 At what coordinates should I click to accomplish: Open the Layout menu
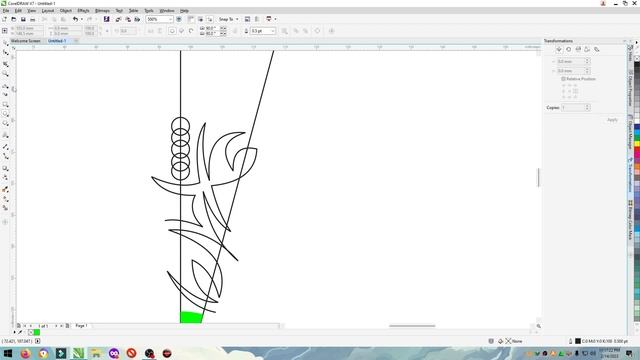[x=48, y=11]
